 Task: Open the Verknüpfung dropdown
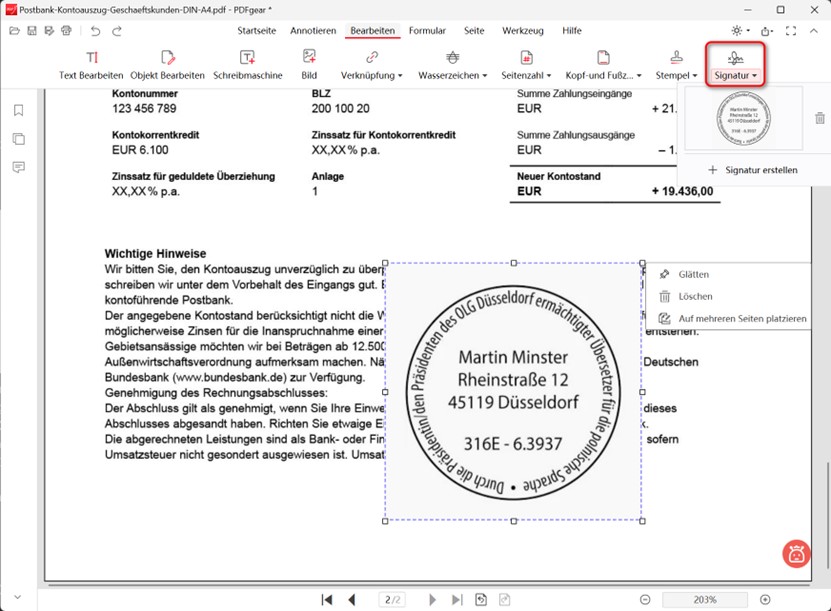(371, 65)
